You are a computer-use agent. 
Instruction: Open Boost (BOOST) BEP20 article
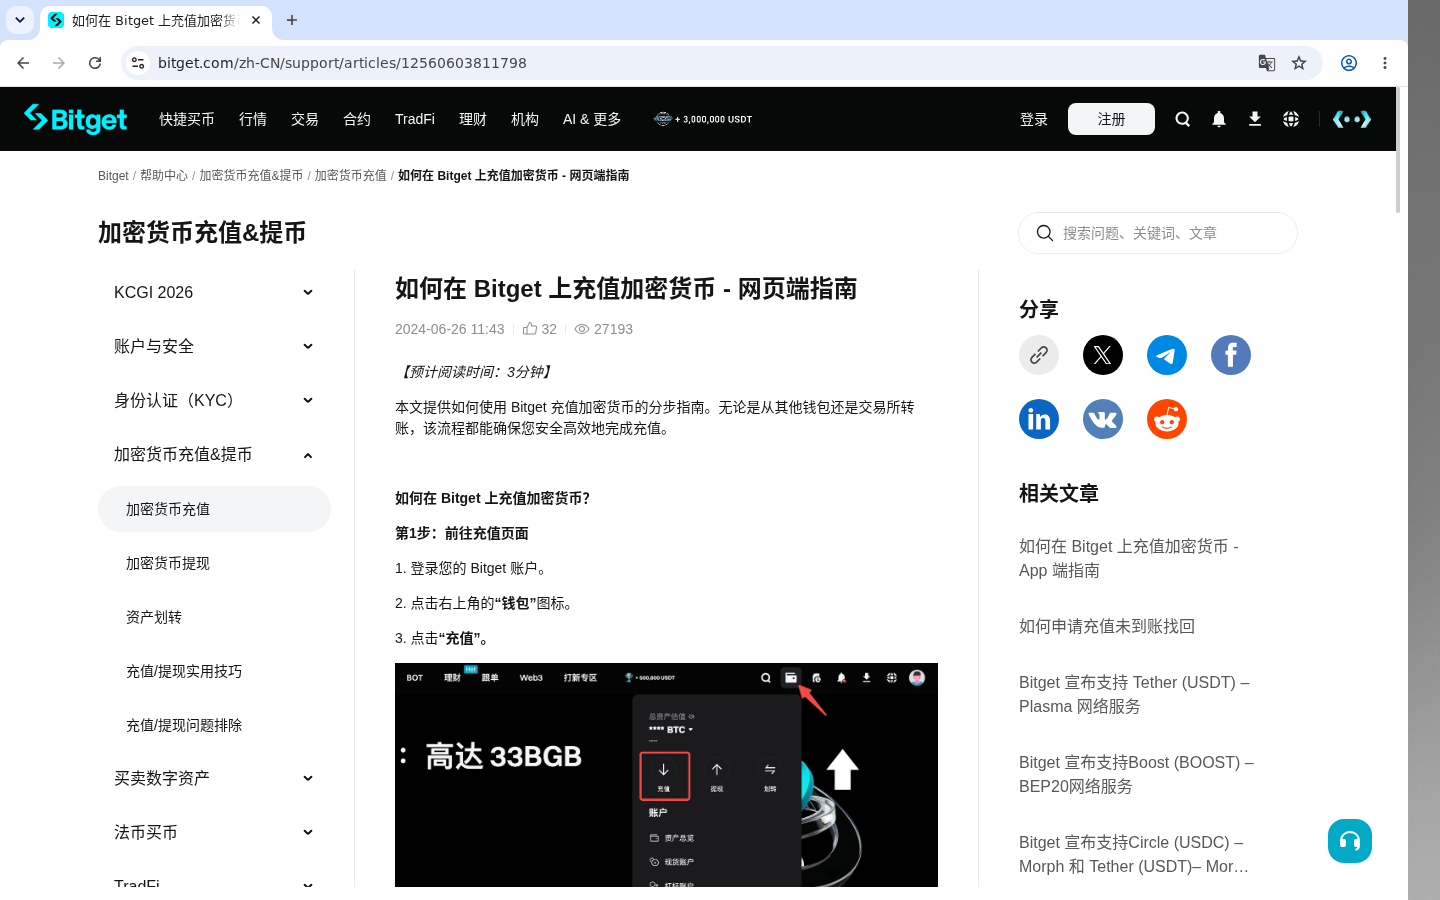tap(1136, 774)
